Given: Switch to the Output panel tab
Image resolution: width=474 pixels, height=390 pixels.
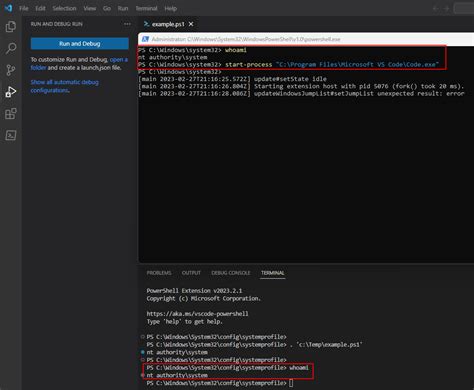Looking at the screenshot, I should [191, 273].
